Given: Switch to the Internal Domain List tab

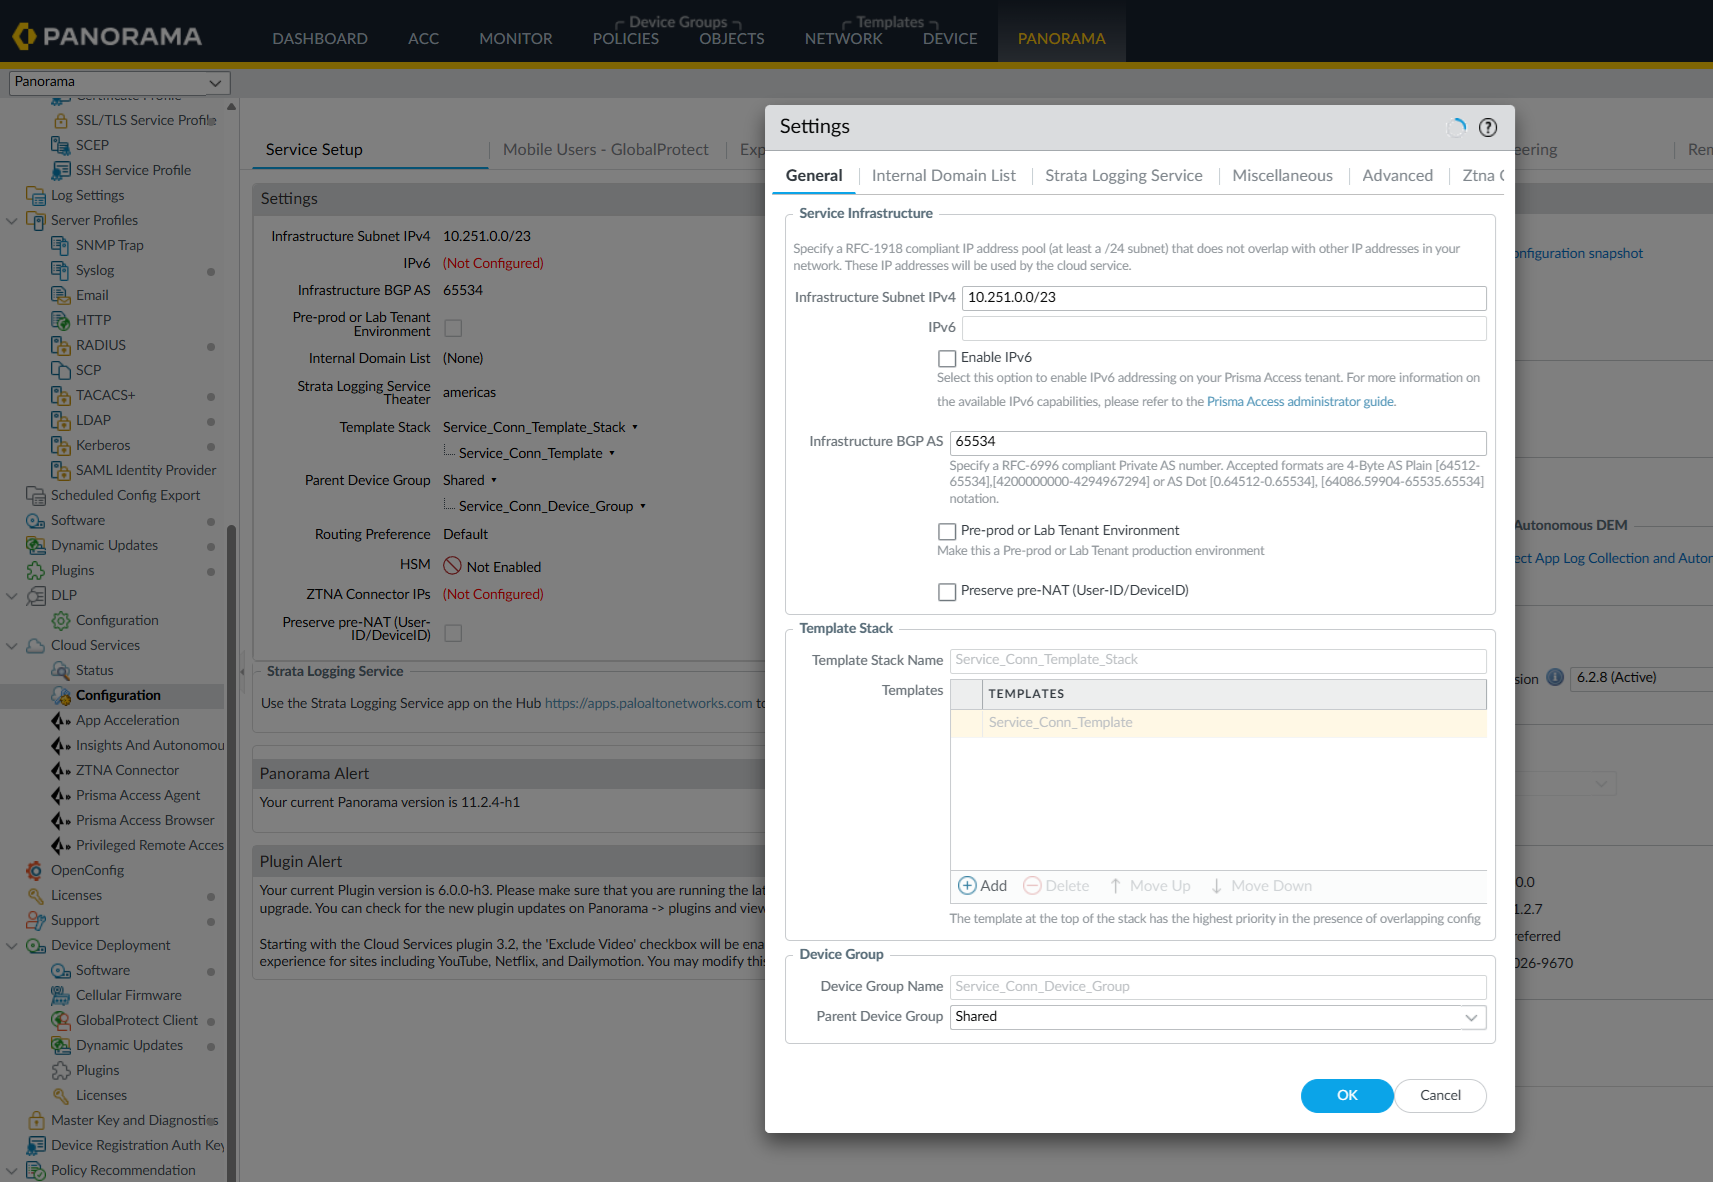Looking at the screenshot, I should point(943,176).
